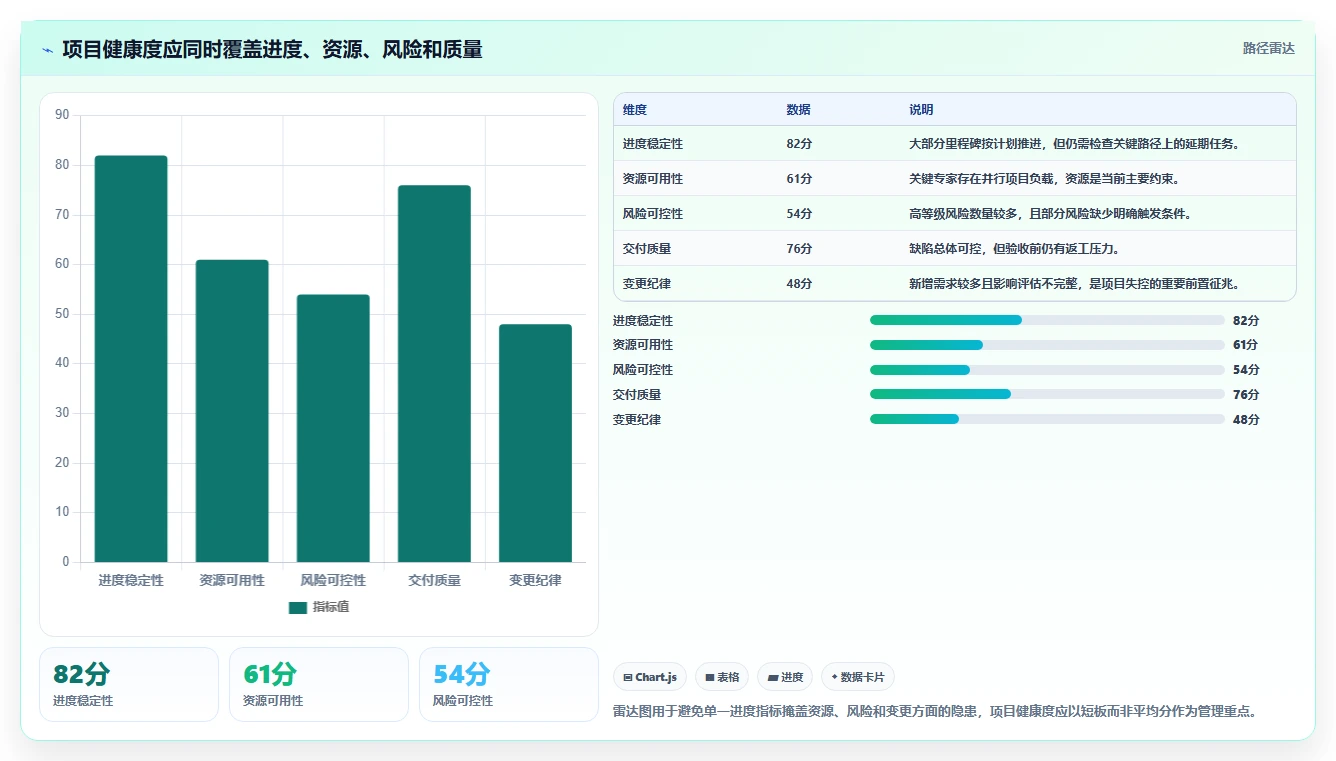Viewport: 1336px width, 761px height.
Task: Select the 变更纪律 table row name
Action: pyautogui.click(x=647, y=284)
